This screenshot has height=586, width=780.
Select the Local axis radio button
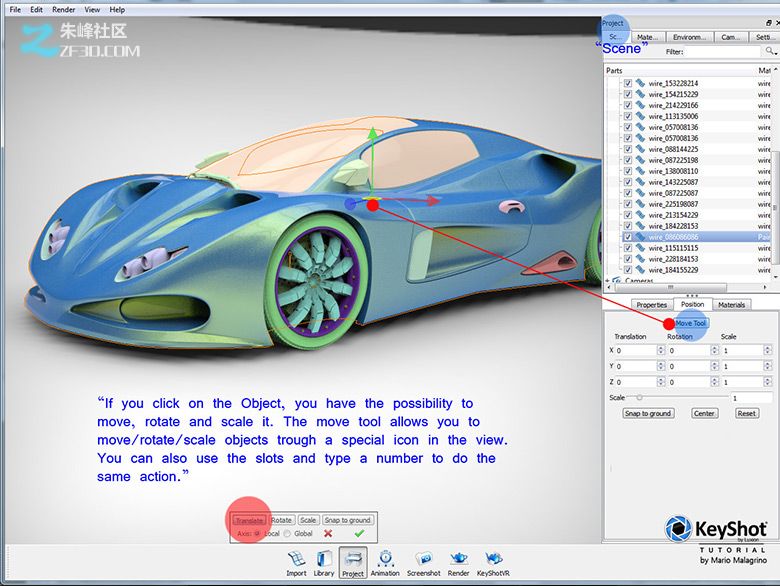[x=257, y=533]
